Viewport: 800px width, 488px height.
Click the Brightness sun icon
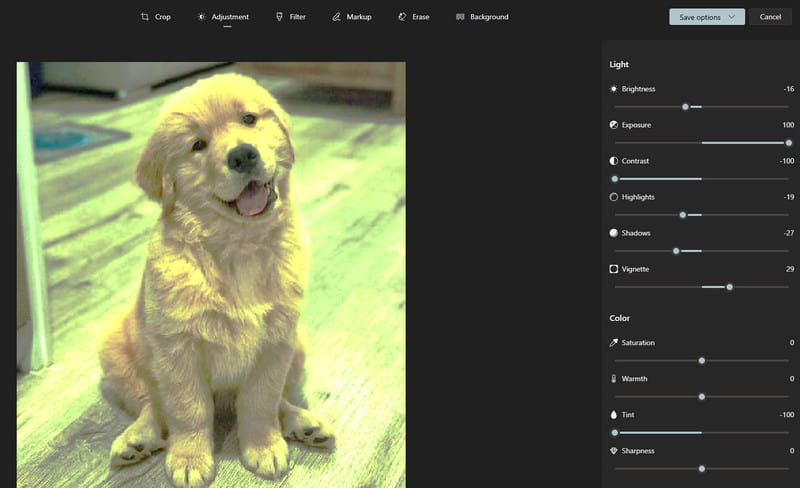pos(614,89)
